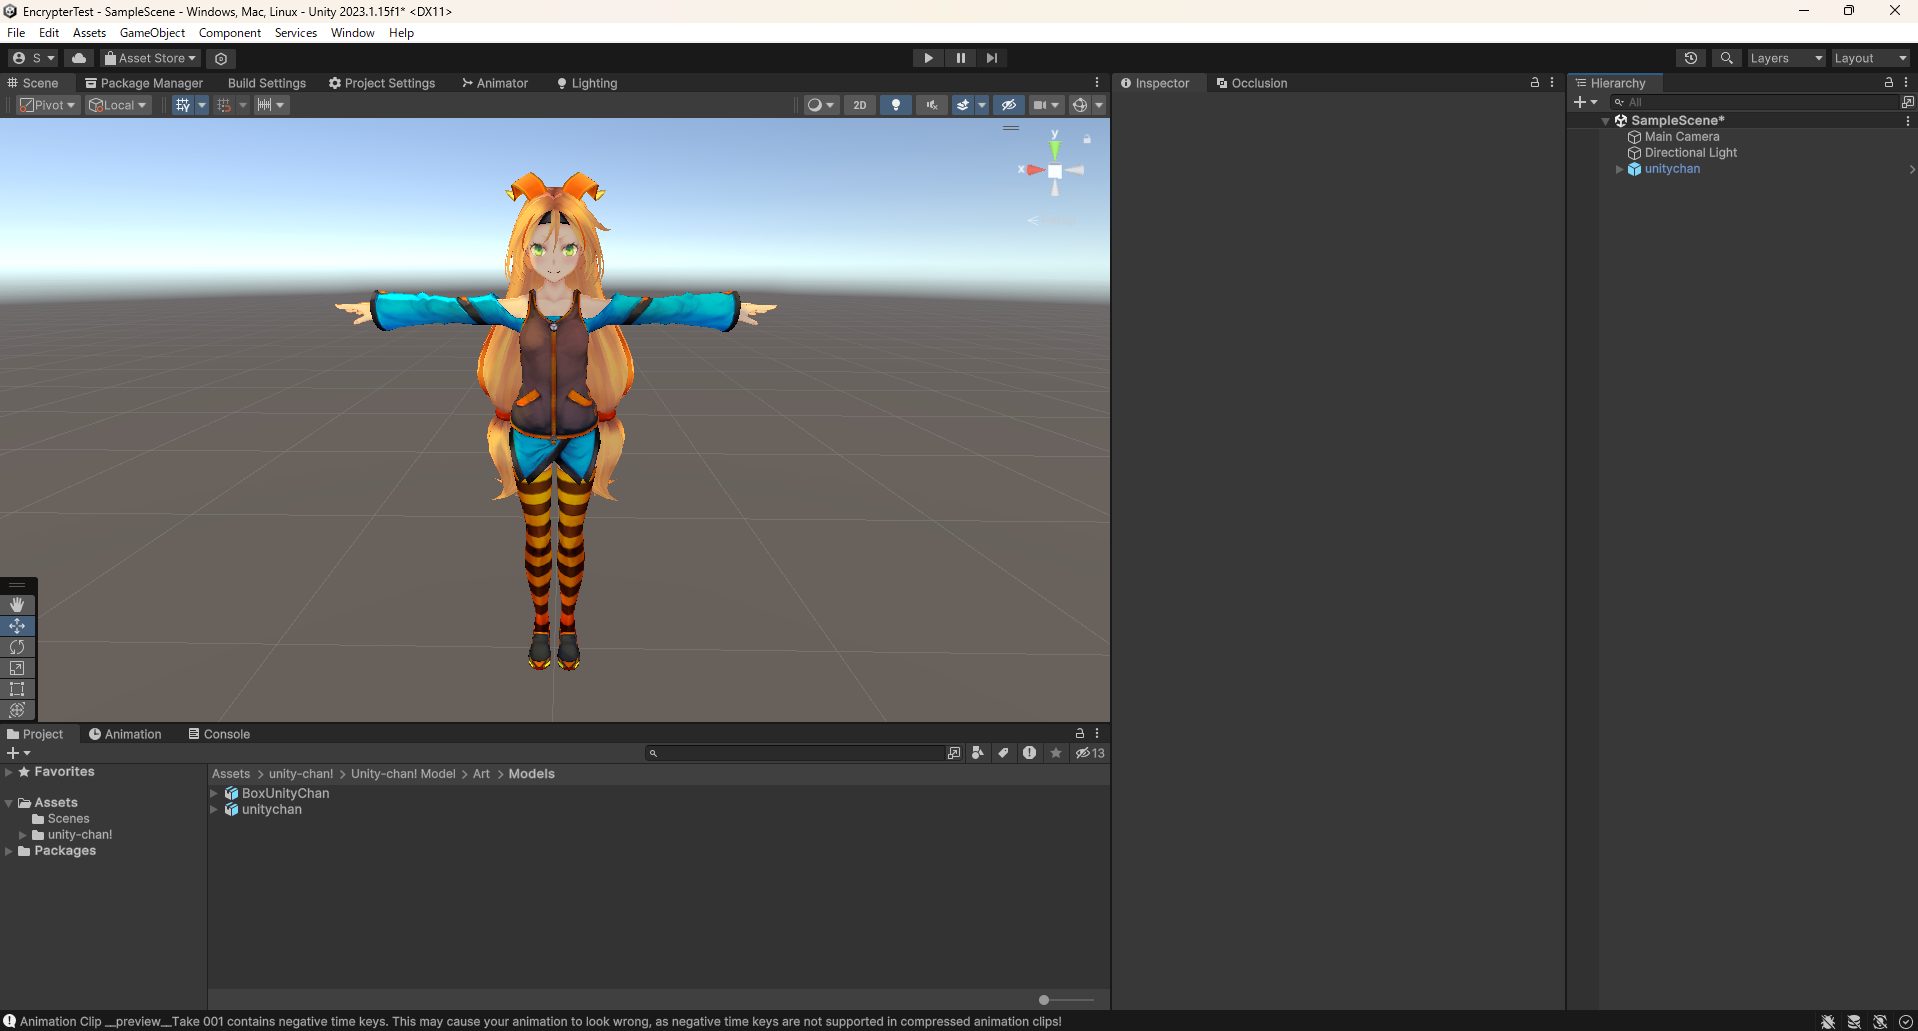Click the search icon in the toolbar
1918x1031 pixels.
click(x=1726, y=58)
